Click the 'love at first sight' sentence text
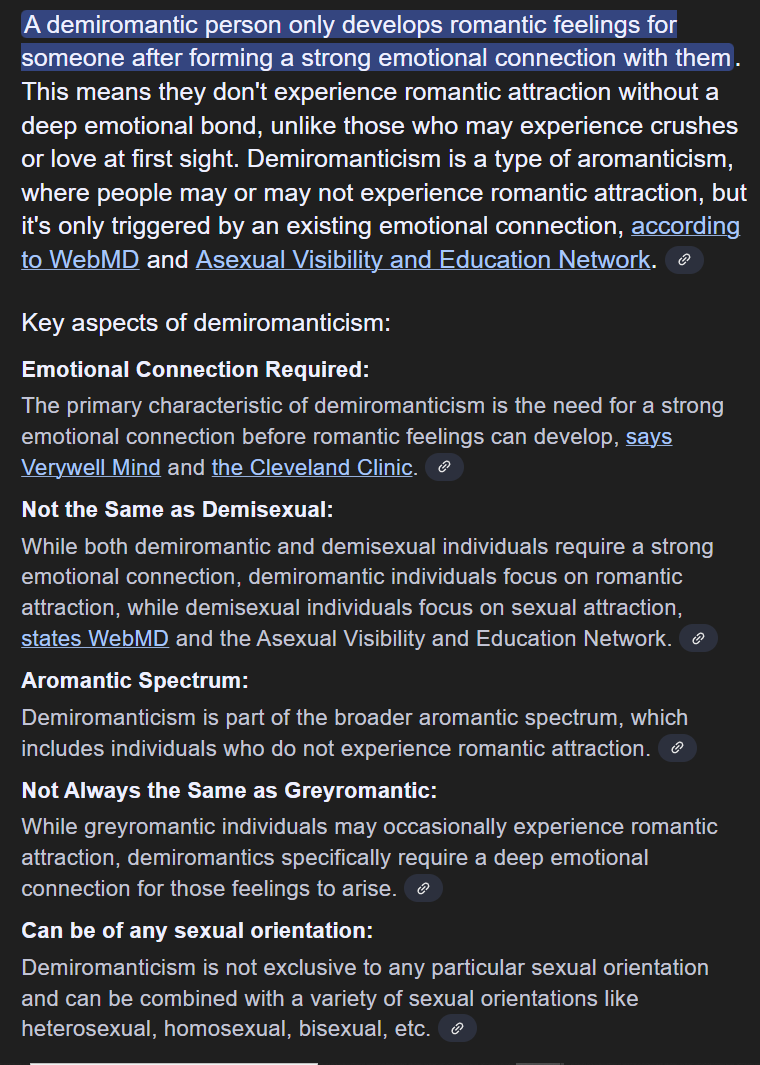Viewport: 760px width, 1065px height. coord(143,159)
